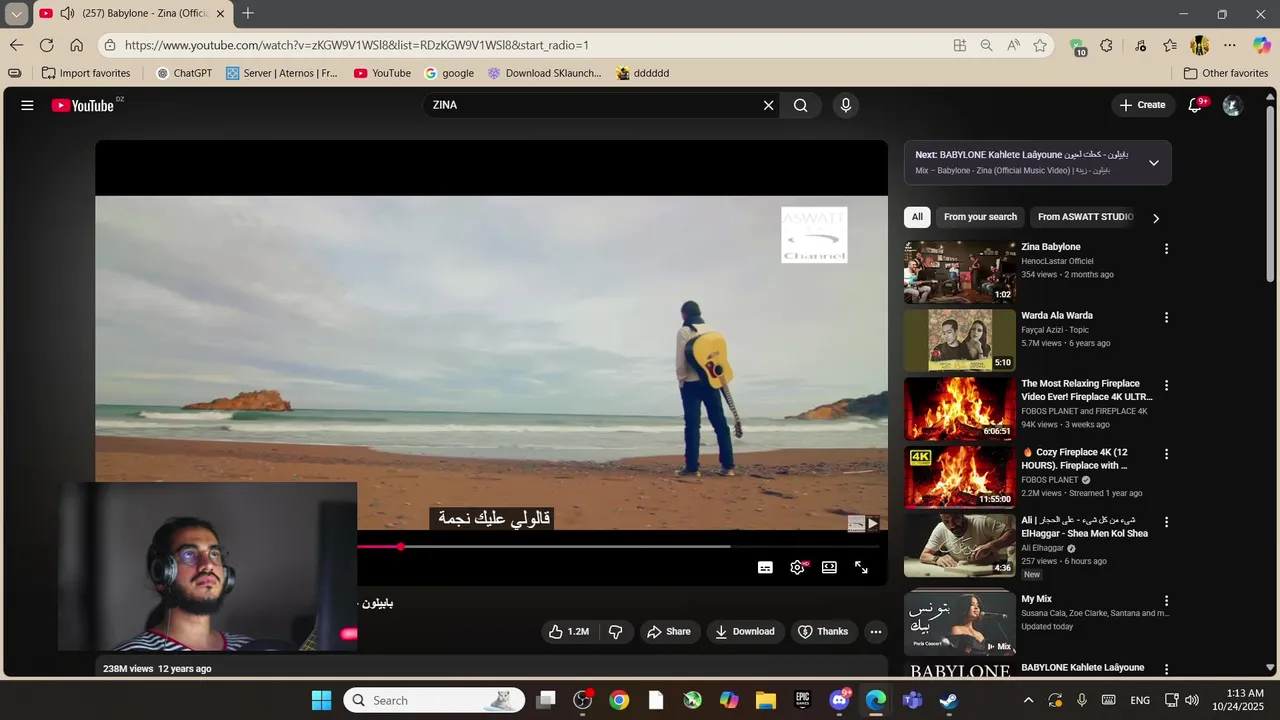Click the Download button
Image resolution: width=1280 pixels, height=720 pixels.
pyautogui.click(x=745, y=631)
